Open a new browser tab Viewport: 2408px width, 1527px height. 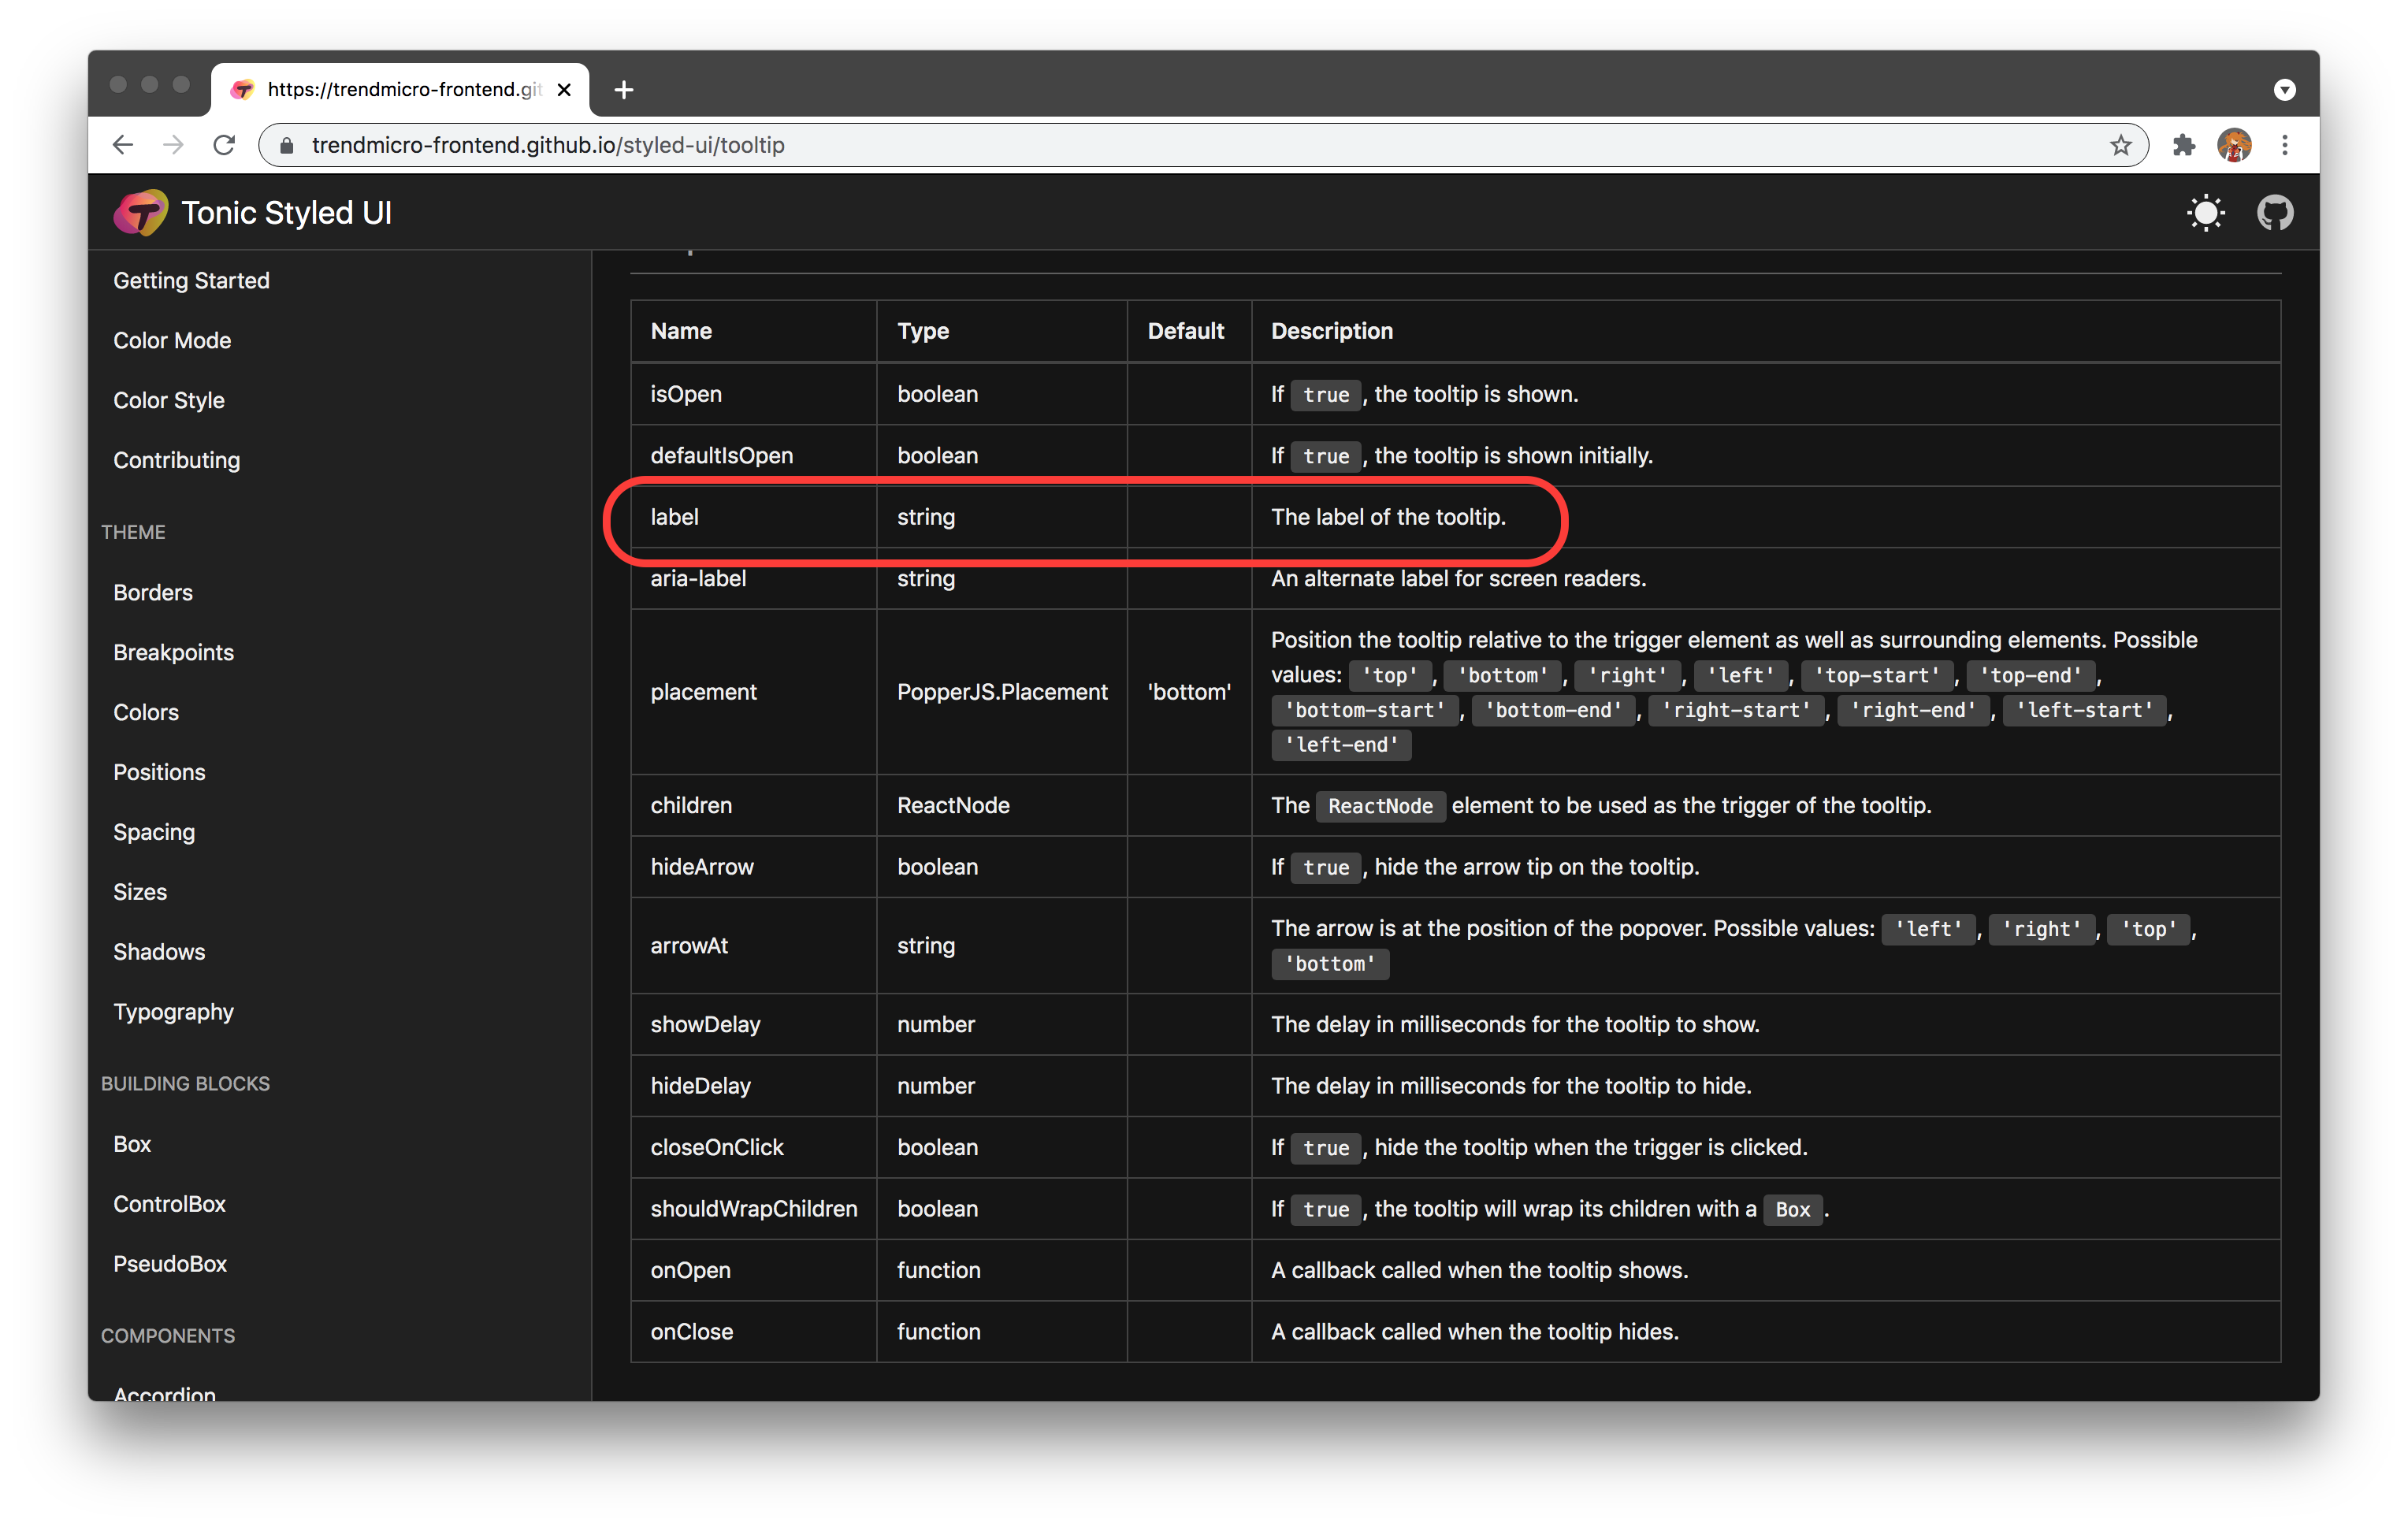click(624, 89)
